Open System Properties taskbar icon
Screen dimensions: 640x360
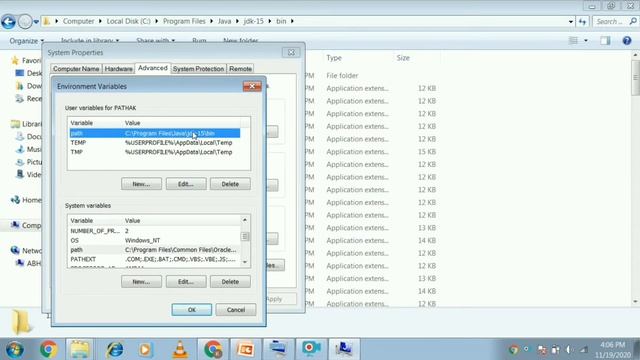pyautogui.click(x=343, y=349)
